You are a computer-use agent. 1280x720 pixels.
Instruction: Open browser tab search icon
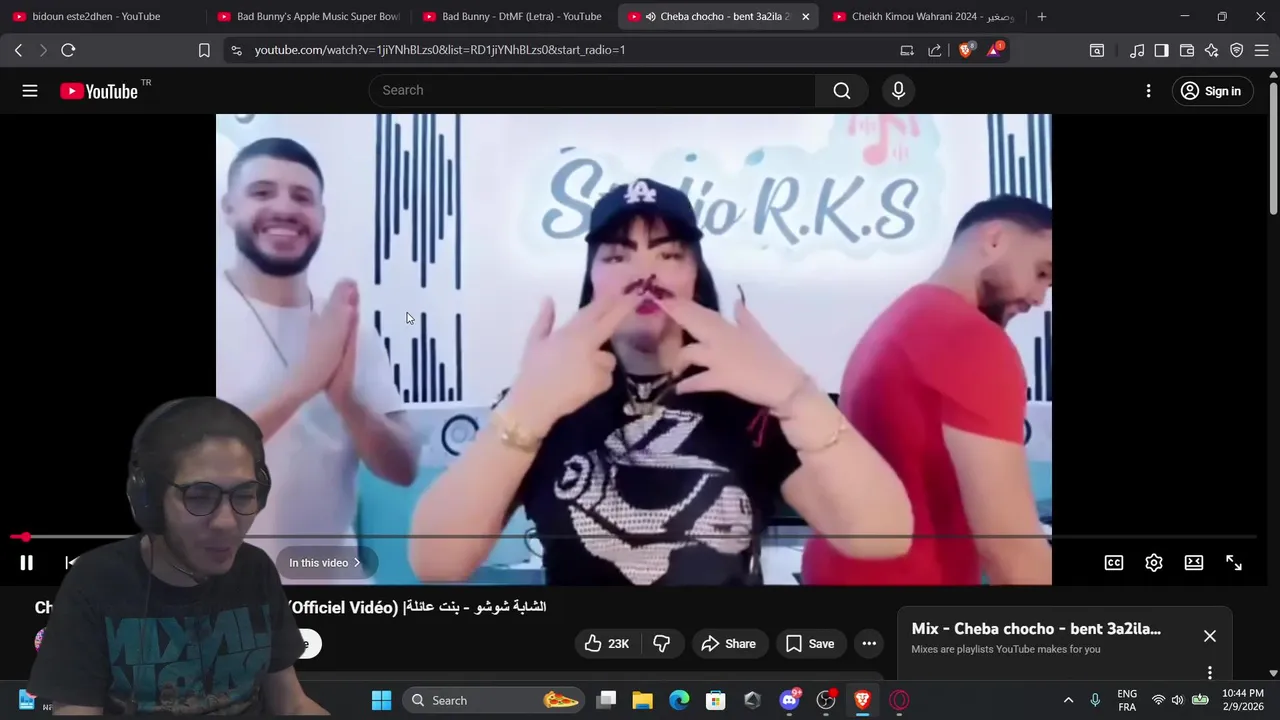coord(1097,50)
